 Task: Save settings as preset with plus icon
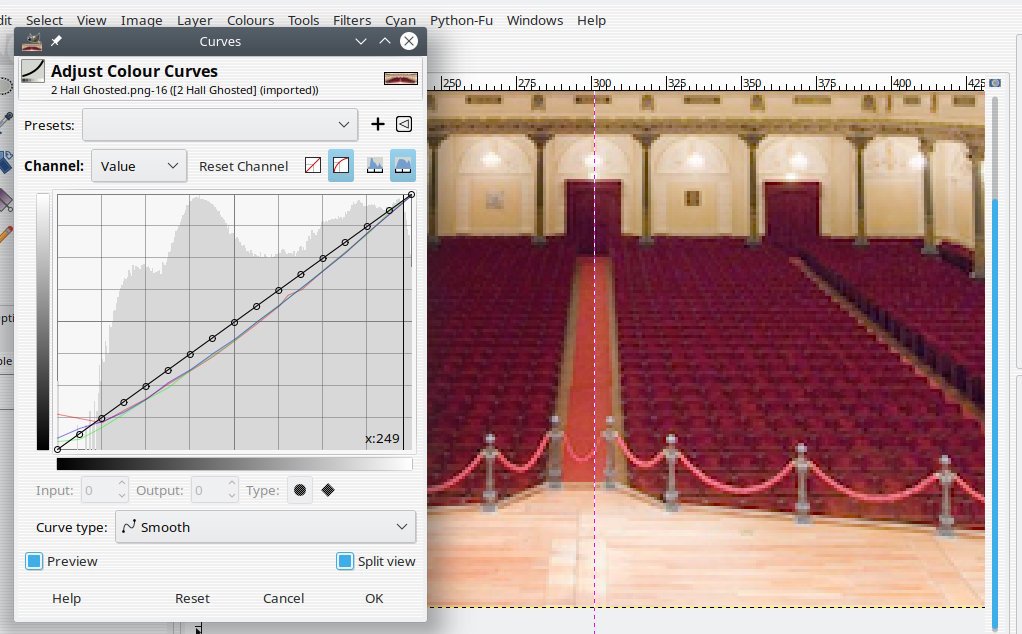tap(377, 124)
